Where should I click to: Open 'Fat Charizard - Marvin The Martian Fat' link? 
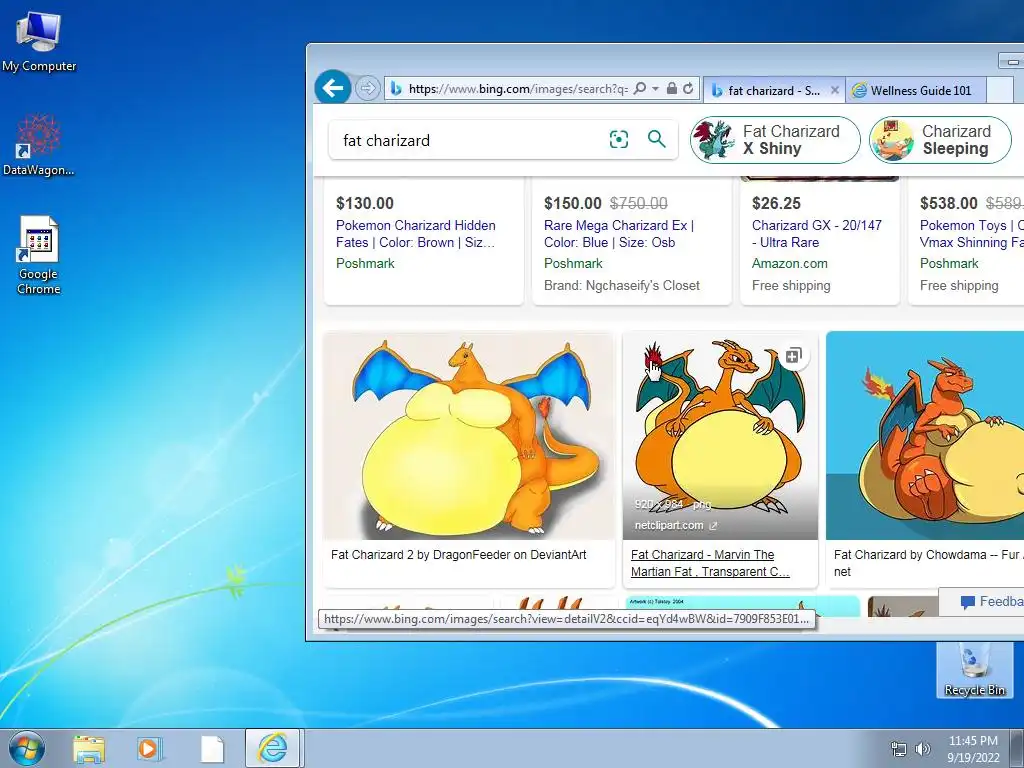click(710, 563)
